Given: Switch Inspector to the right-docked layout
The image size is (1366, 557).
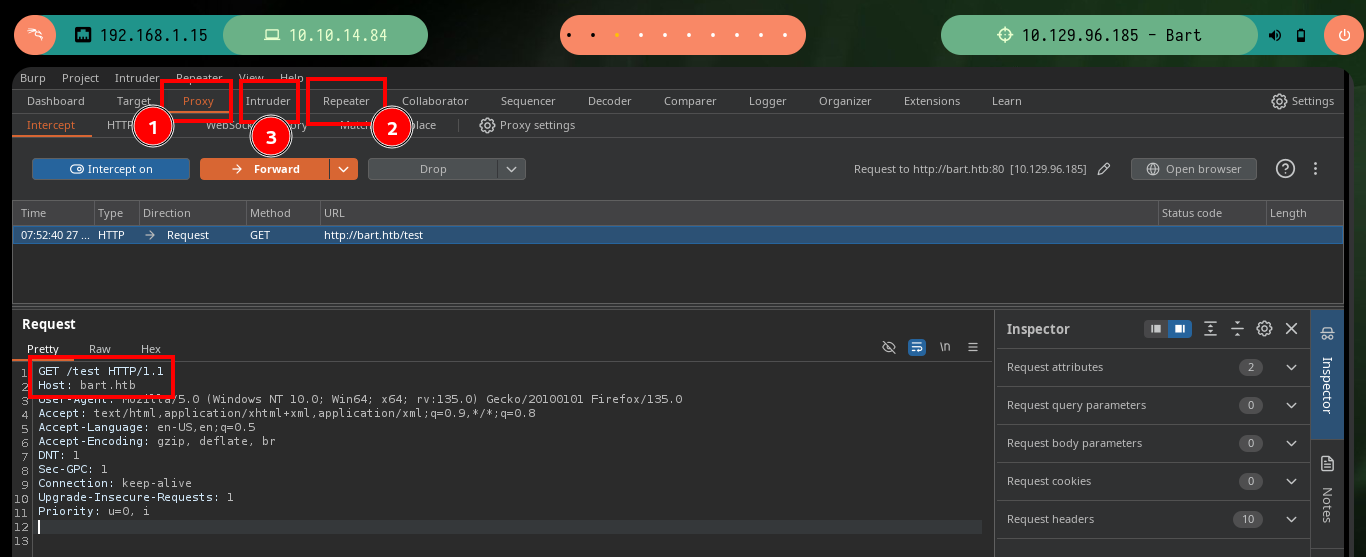Looking at the screenshot, I should click(x=1180, y=329).
